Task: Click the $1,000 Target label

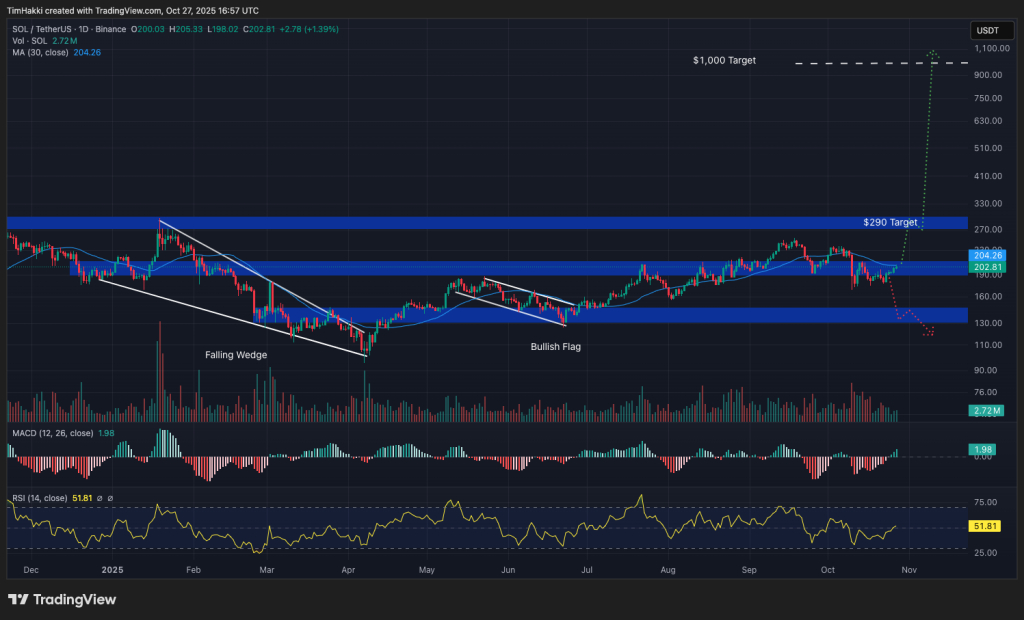Action: tap(723, 60)
